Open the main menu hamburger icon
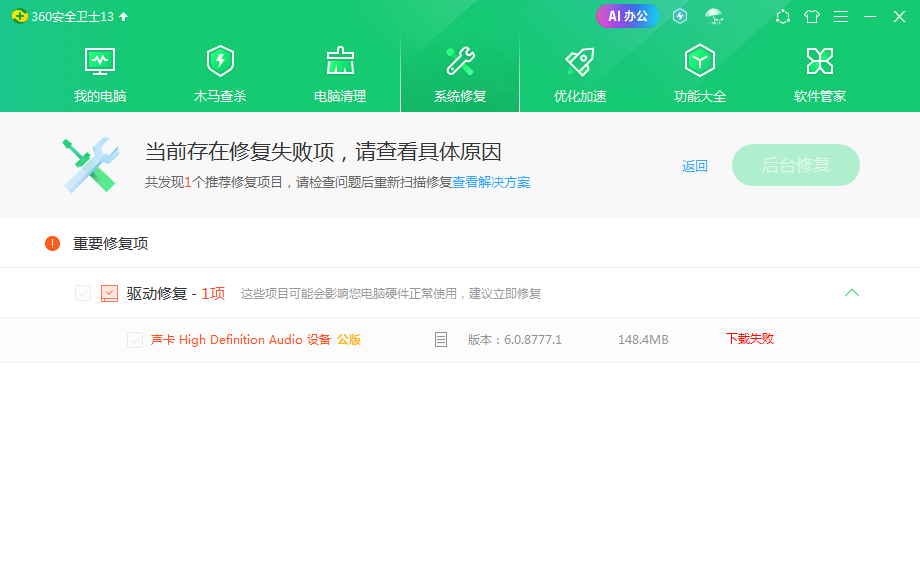This screenshot has width=920, height=580. 841,16
